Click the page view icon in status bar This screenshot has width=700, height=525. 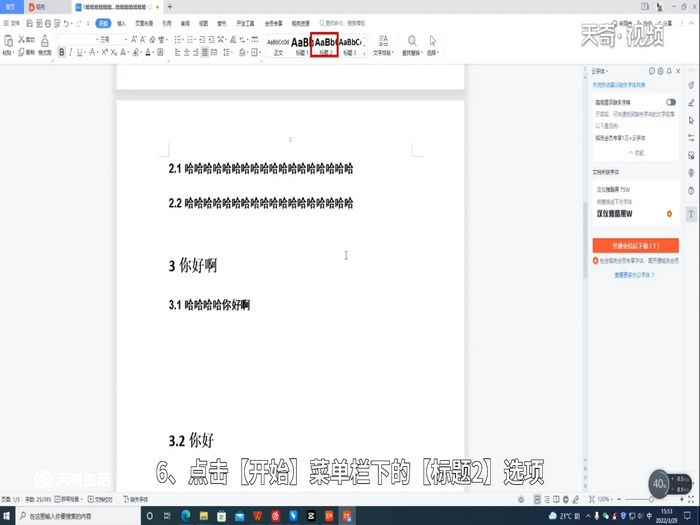tap(538, 499)
